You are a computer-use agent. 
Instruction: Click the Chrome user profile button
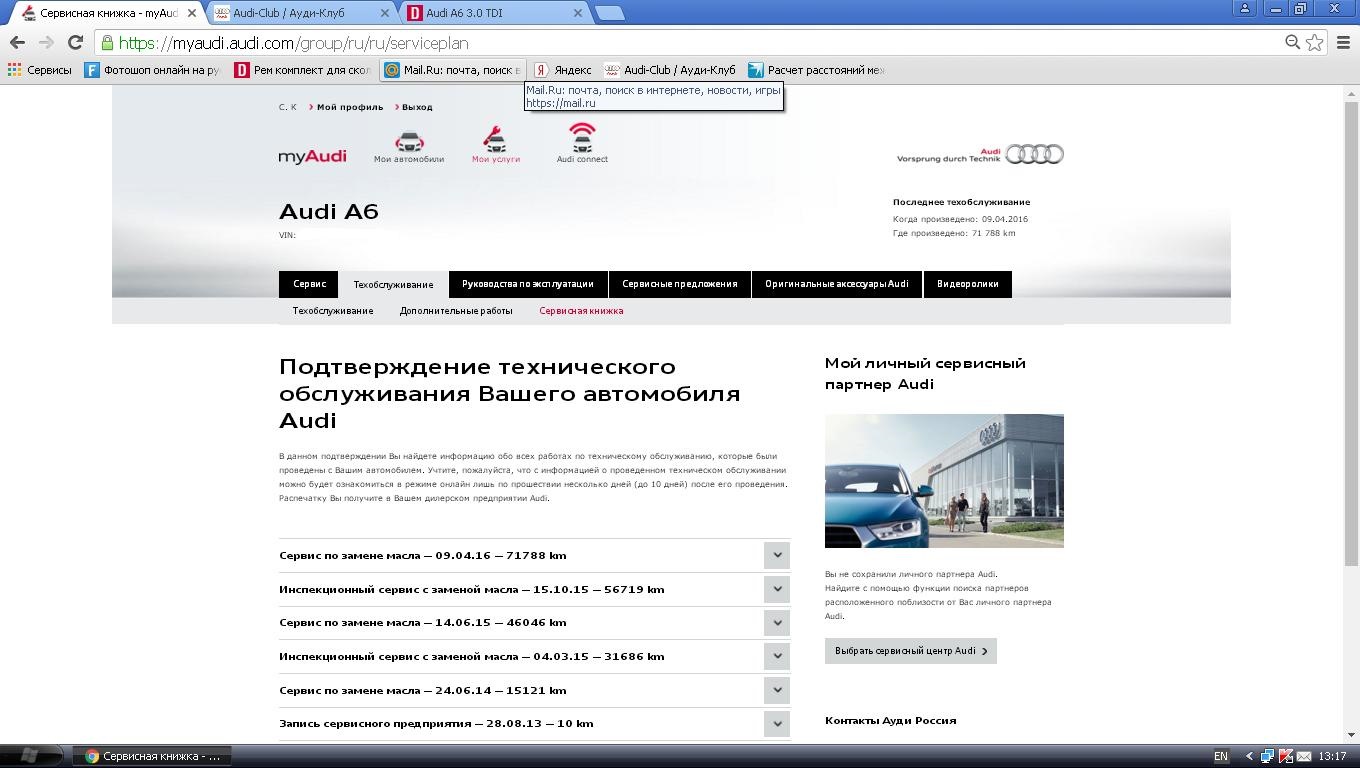point(1245,8)
